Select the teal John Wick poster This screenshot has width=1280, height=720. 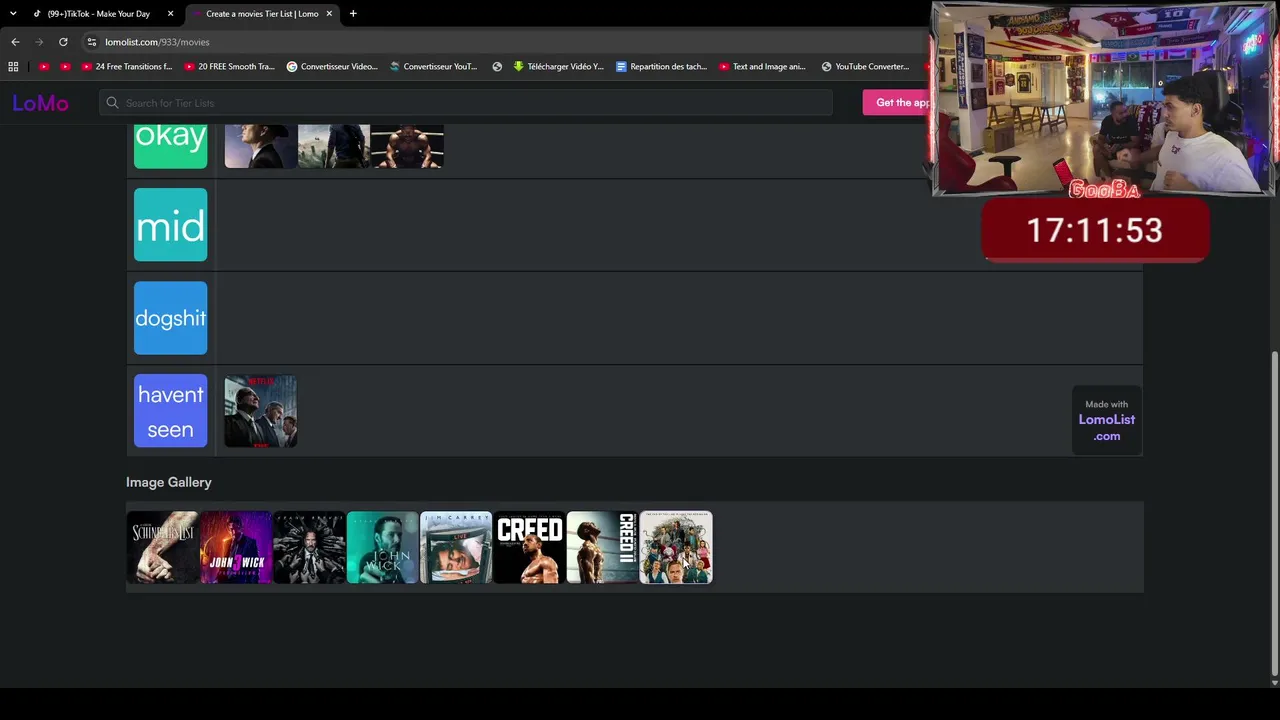(x=383, y=547)
